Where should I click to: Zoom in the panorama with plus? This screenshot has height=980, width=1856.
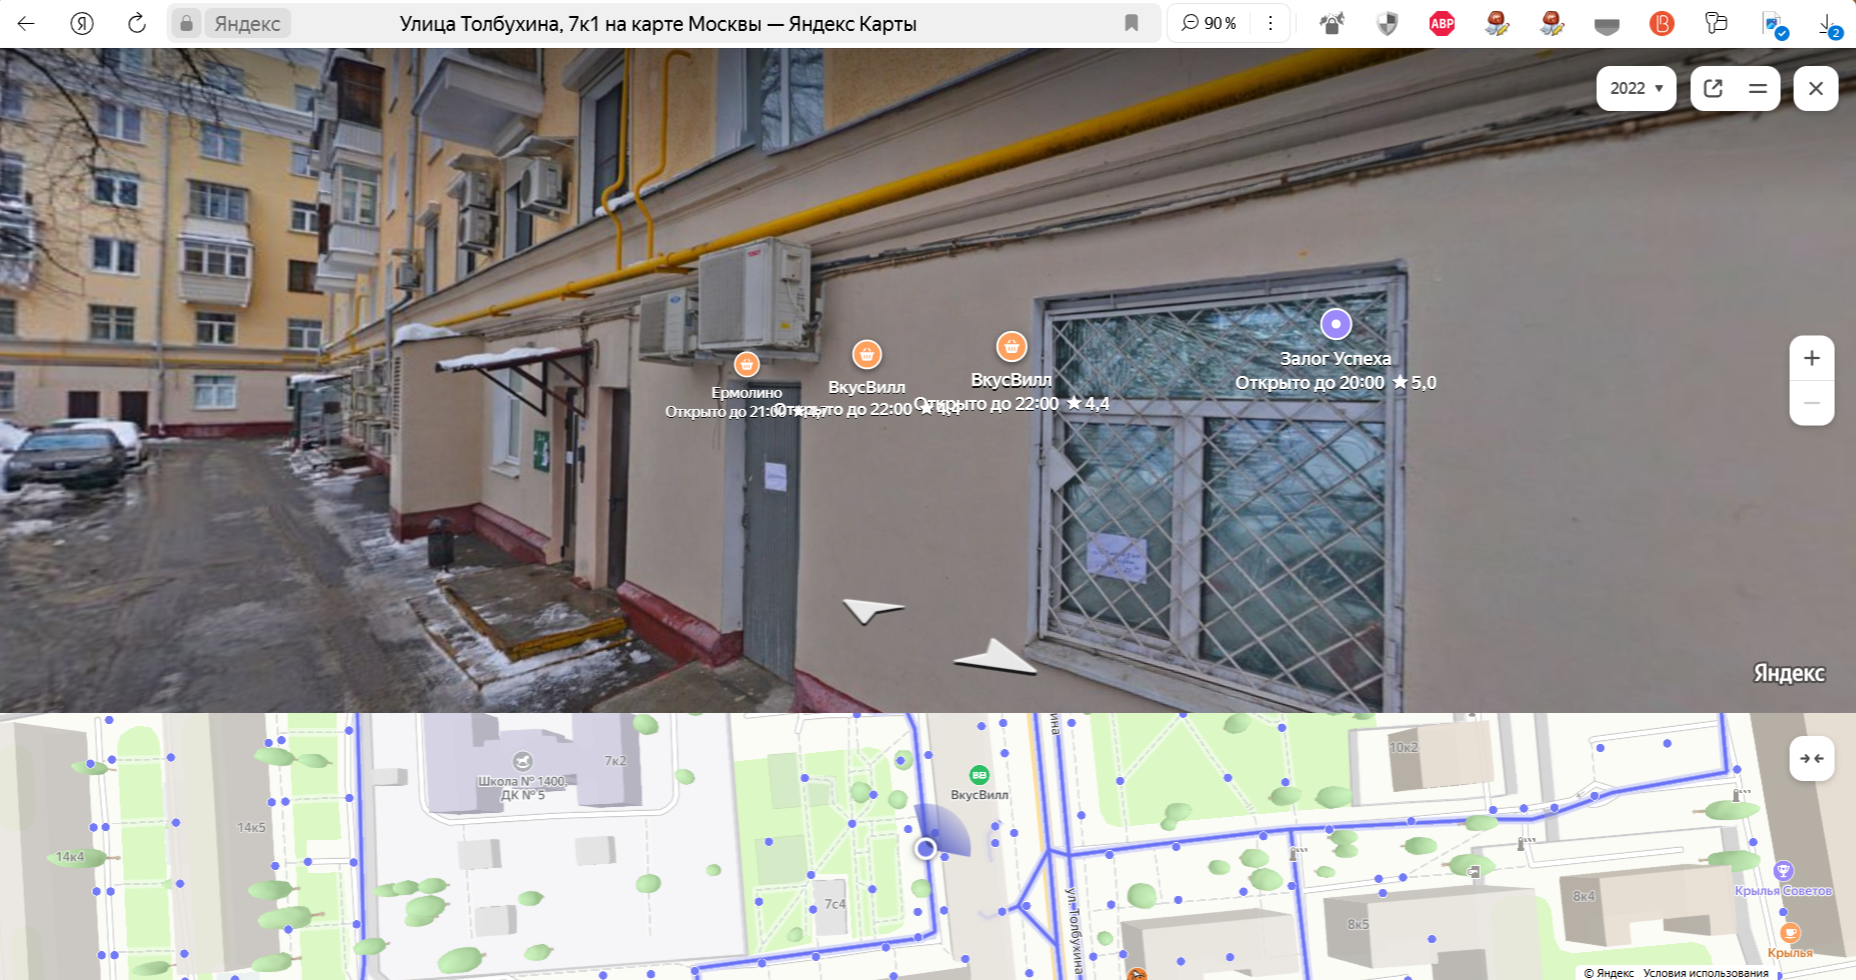pyautogui.click(x=1811, y=358)
